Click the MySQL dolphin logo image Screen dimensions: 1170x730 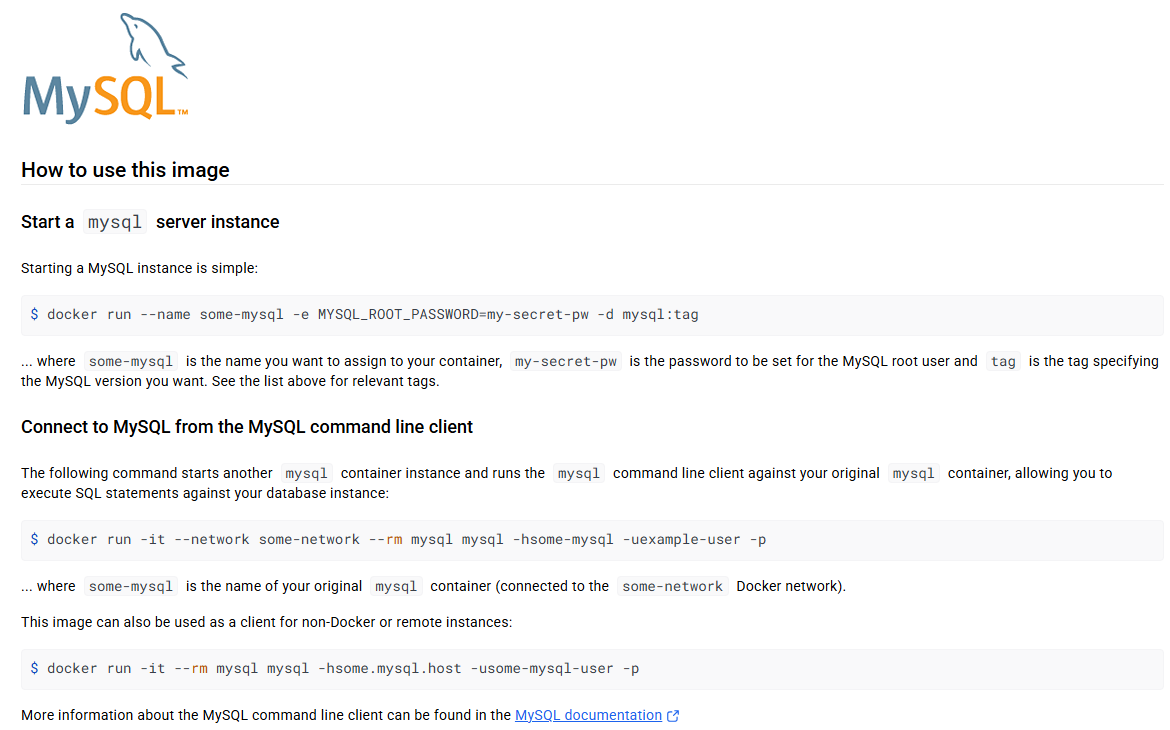click(x=105, y=68)
